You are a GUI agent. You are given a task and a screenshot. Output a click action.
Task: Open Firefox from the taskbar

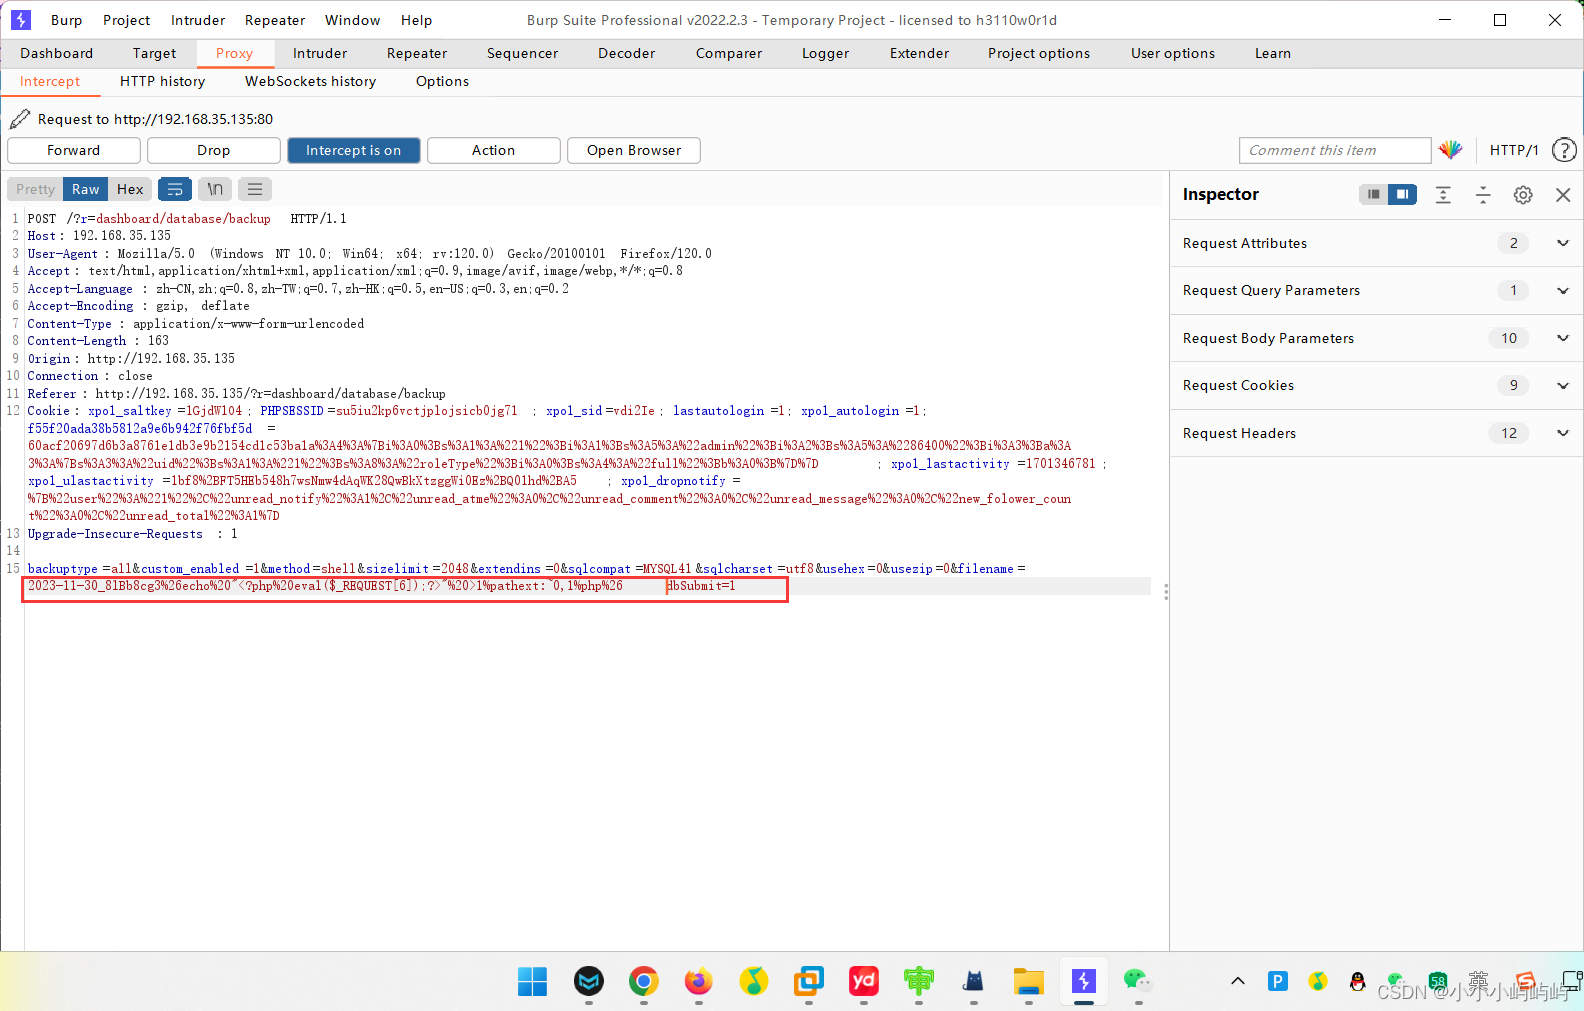pyautogui.click(x=699, y=982)
